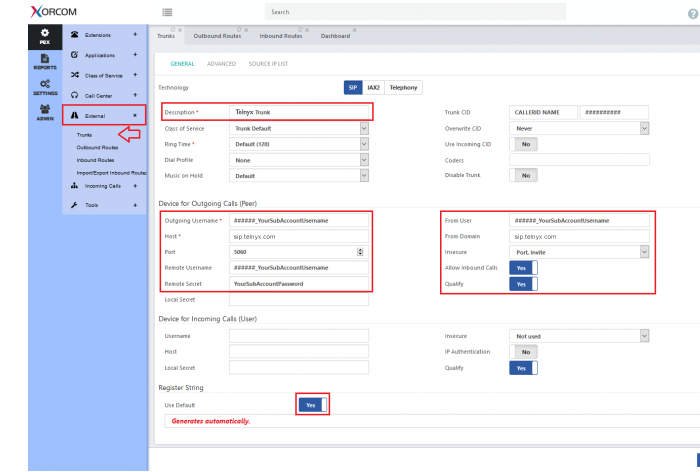Image resolution: width=700 pixels, height=472 pixels.
Task: Click the Description field with Telnyx Trunk
Action: point(300,112)
